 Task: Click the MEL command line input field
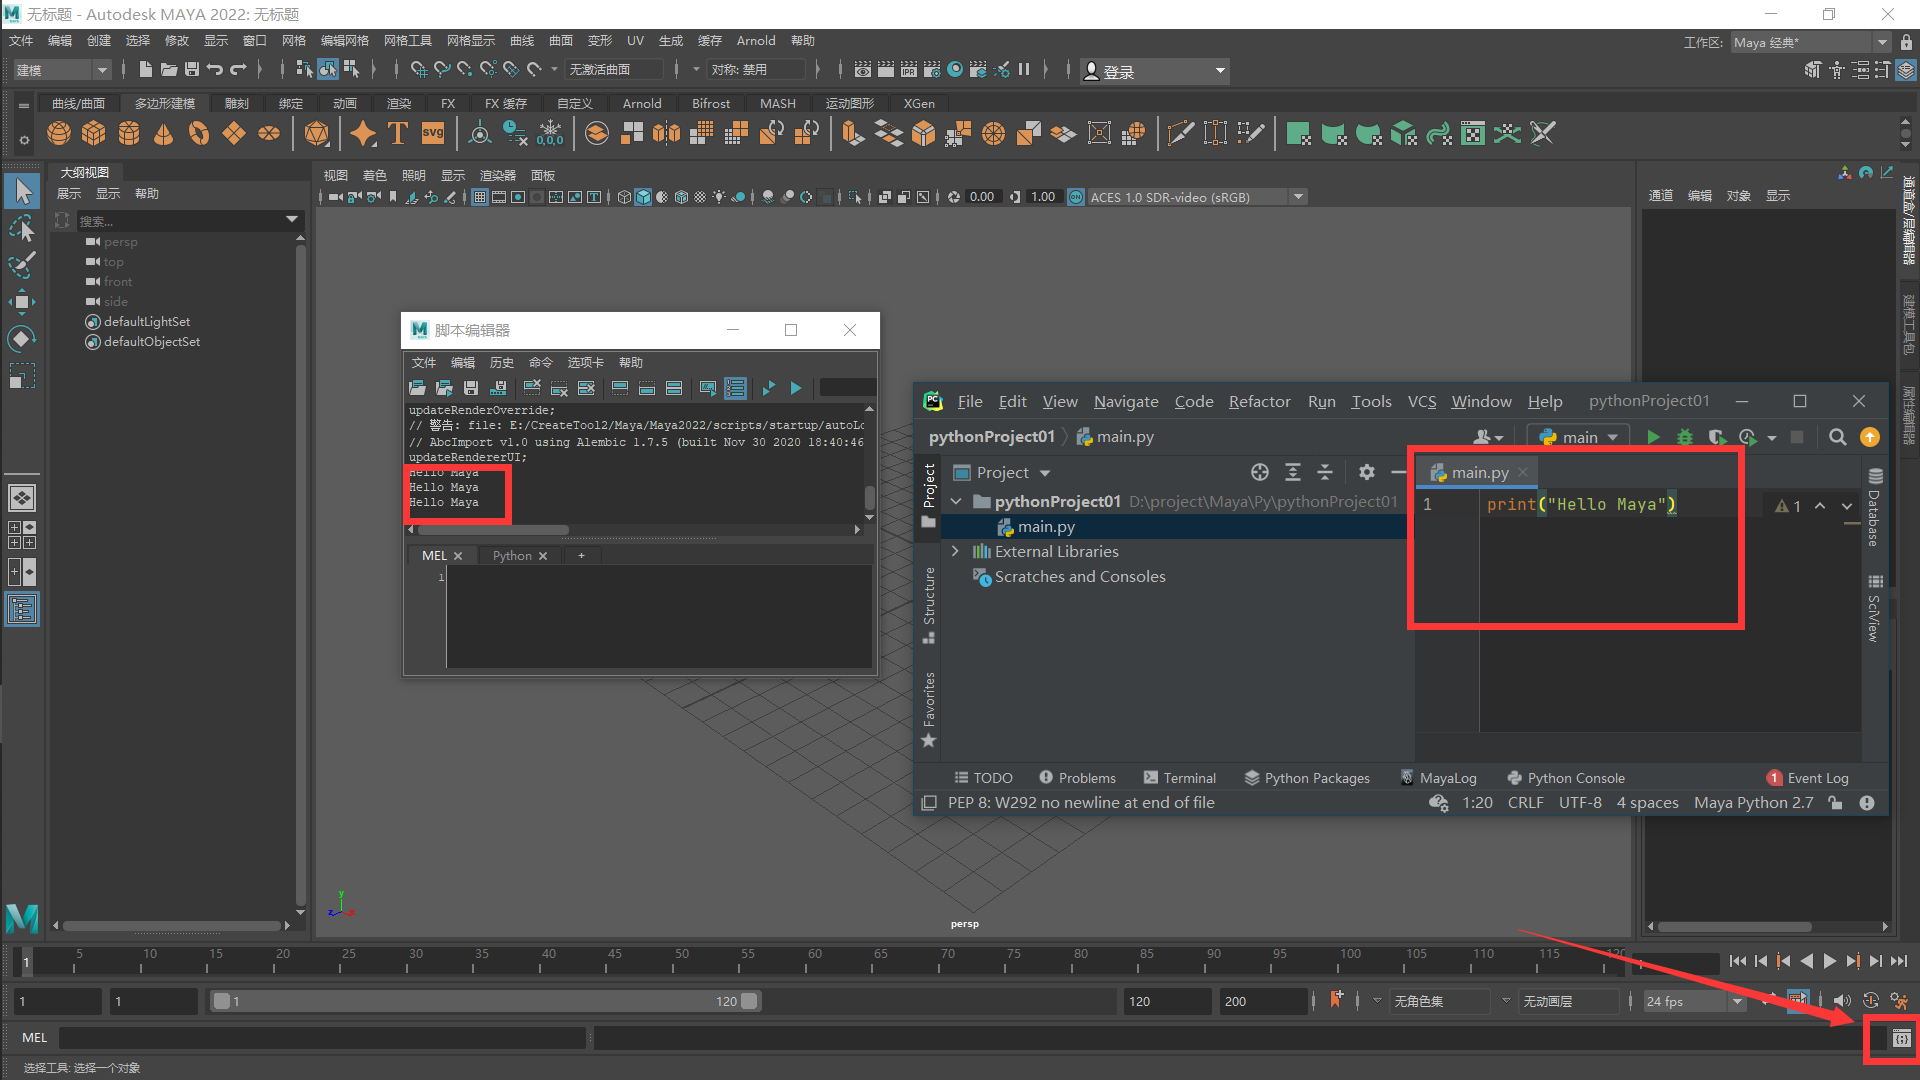tap(322, 1038)
